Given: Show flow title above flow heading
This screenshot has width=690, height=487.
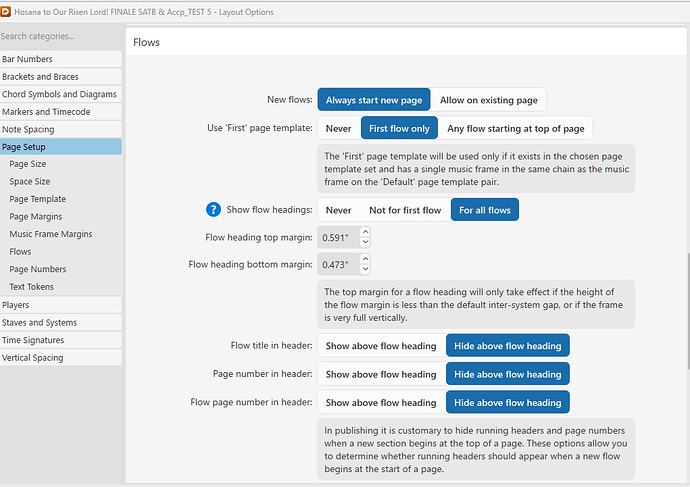Looking at the screenshot, I should pos(381,346).
